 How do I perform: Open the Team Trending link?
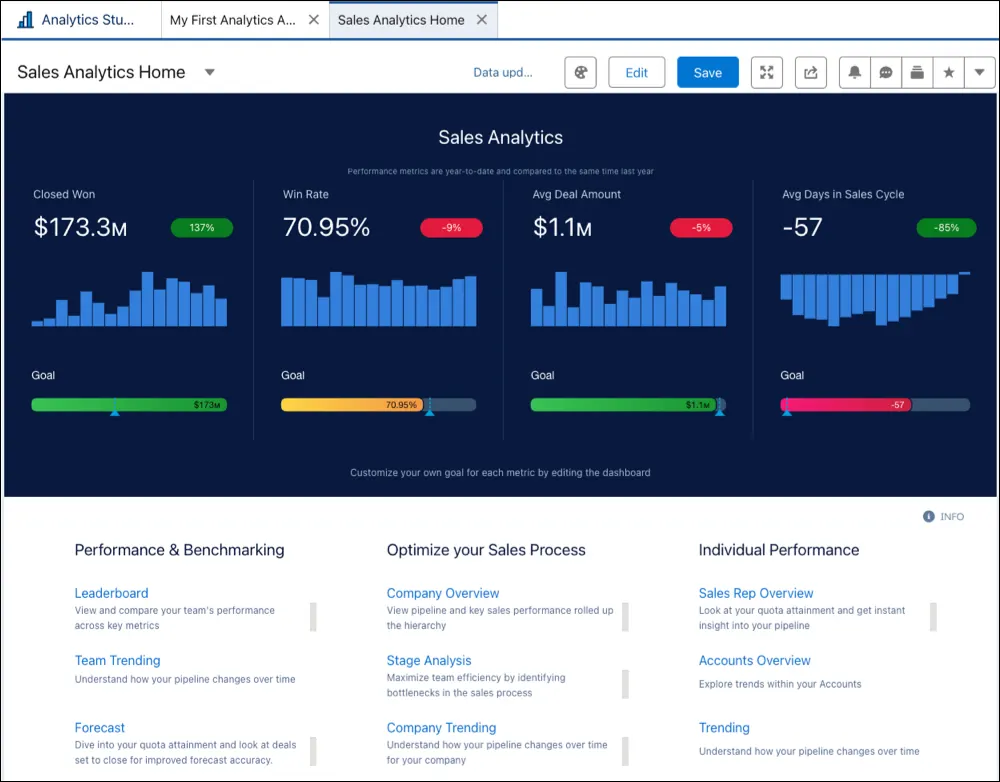click(117, 661)
